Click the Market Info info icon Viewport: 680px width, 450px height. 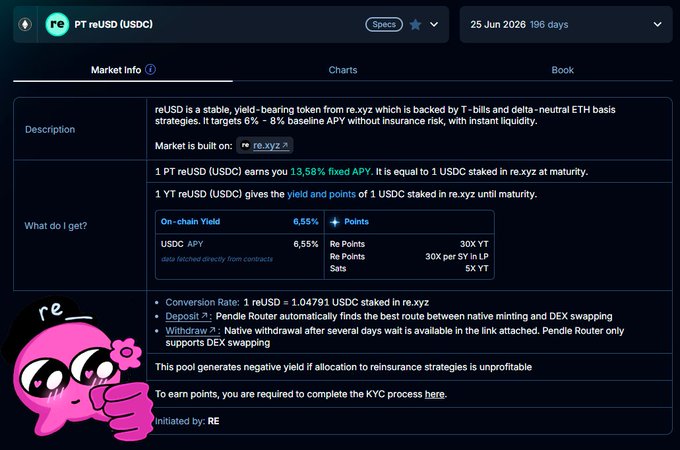[x=150, y=69]
